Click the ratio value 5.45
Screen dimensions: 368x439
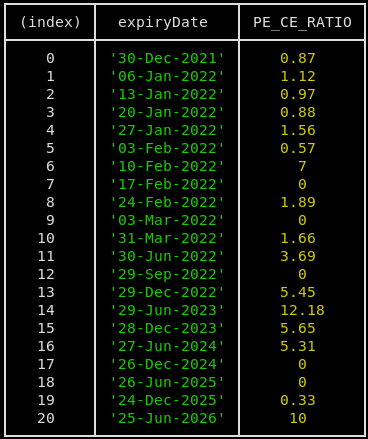tap(298, 292)
